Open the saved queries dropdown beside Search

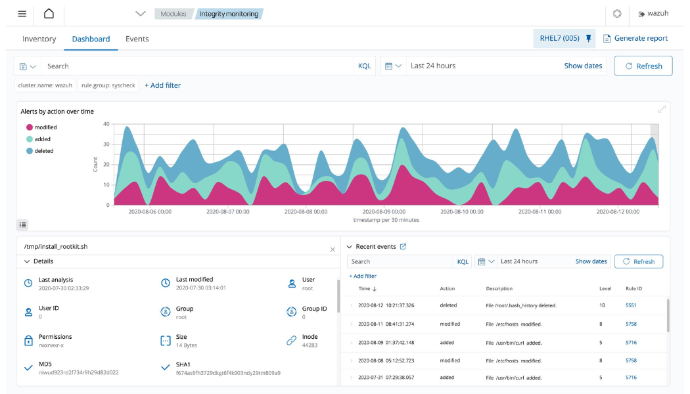tap(27, 66)
